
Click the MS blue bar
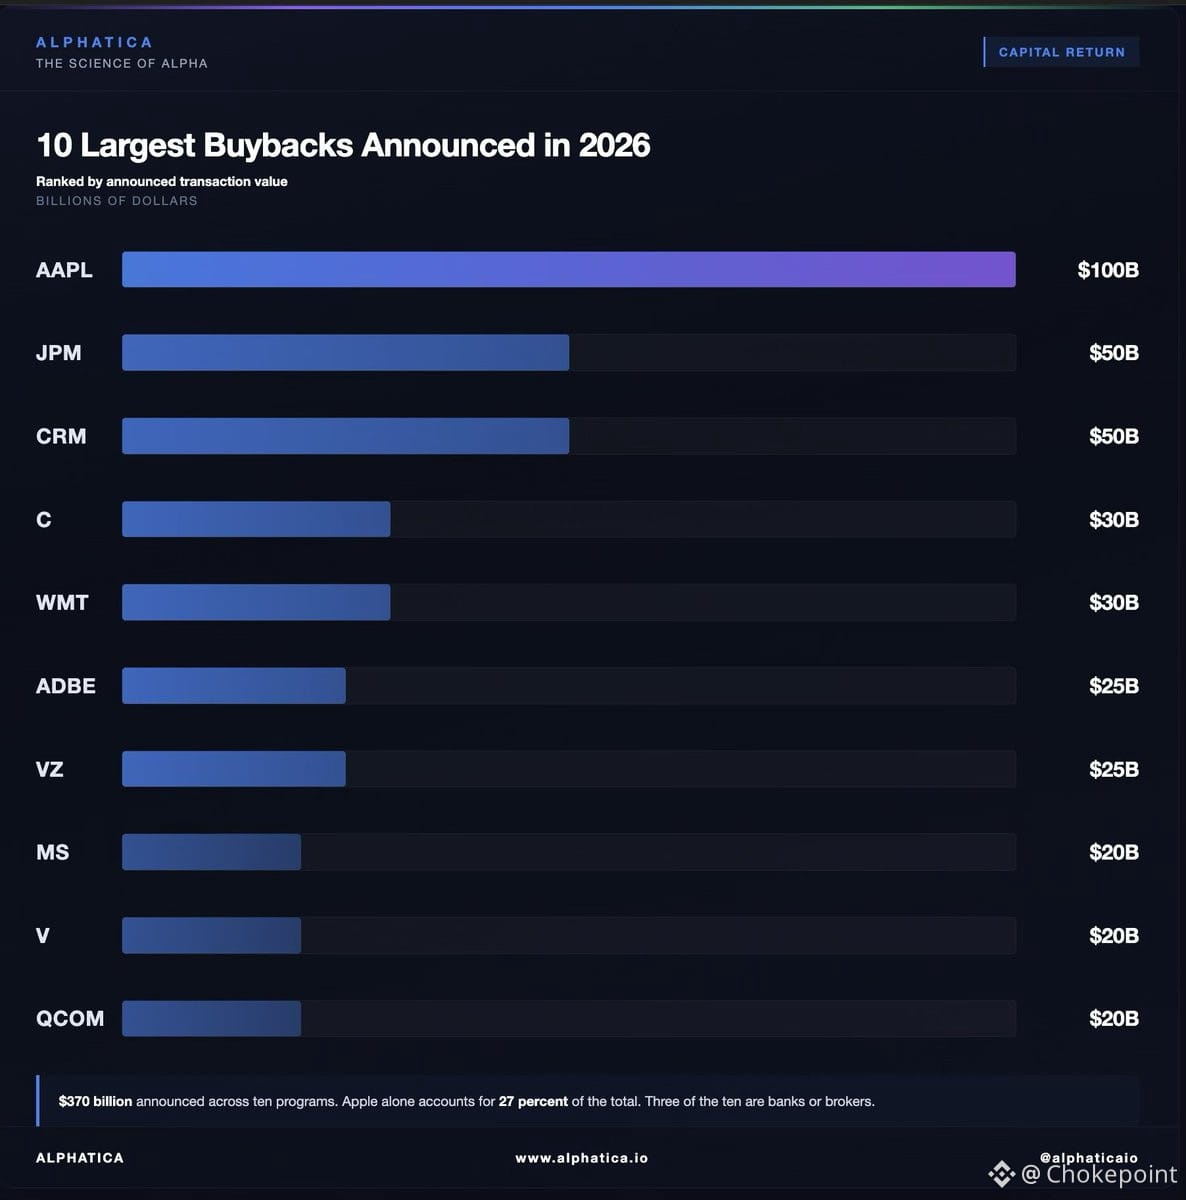211,852
